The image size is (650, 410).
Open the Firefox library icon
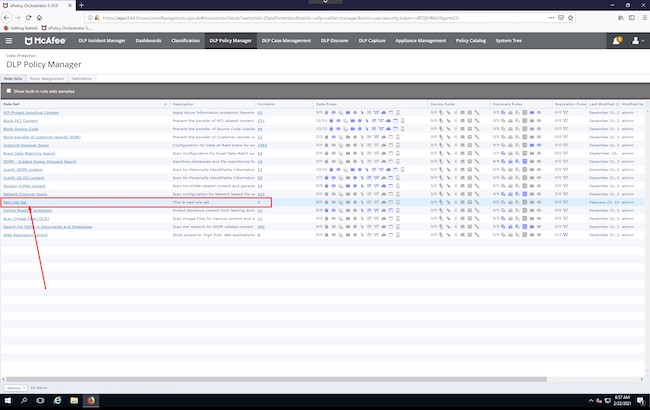[621, 18]
